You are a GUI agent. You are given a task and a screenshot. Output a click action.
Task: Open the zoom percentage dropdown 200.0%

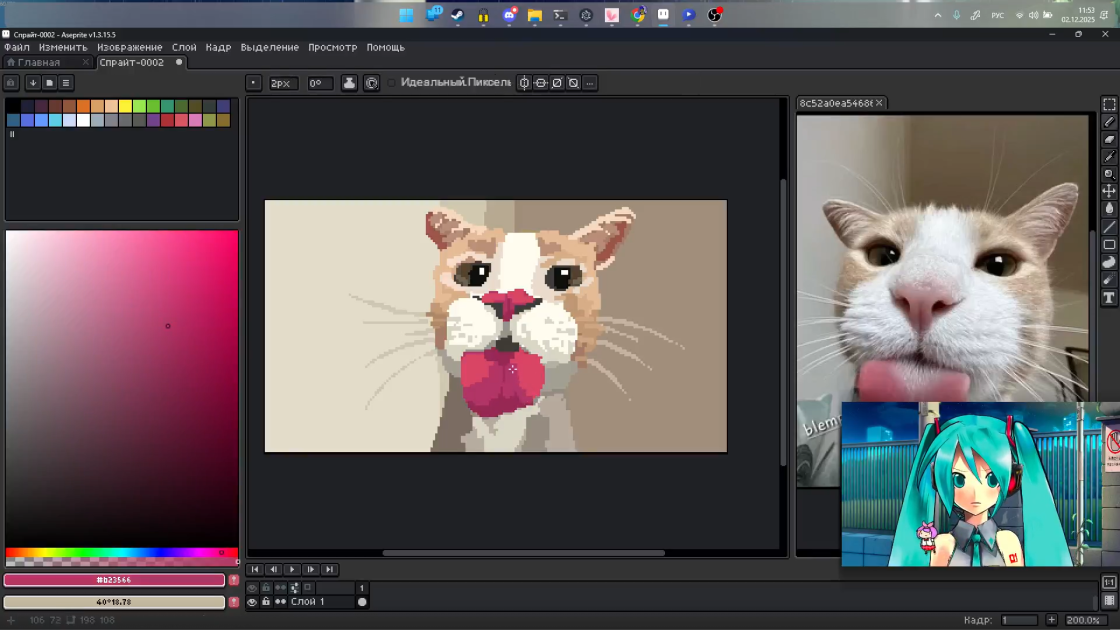[1083, 620]
